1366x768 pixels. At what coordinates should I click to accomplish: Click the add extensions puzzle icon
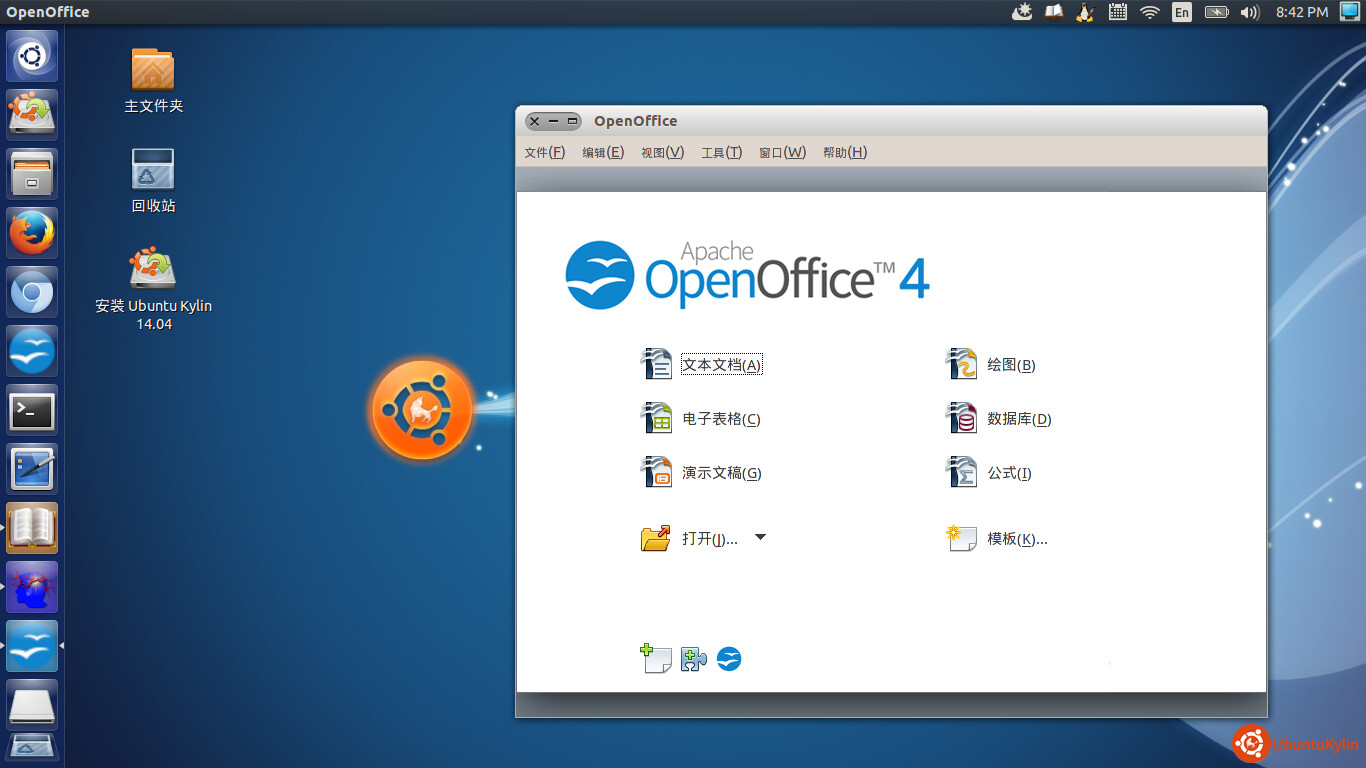693,659
